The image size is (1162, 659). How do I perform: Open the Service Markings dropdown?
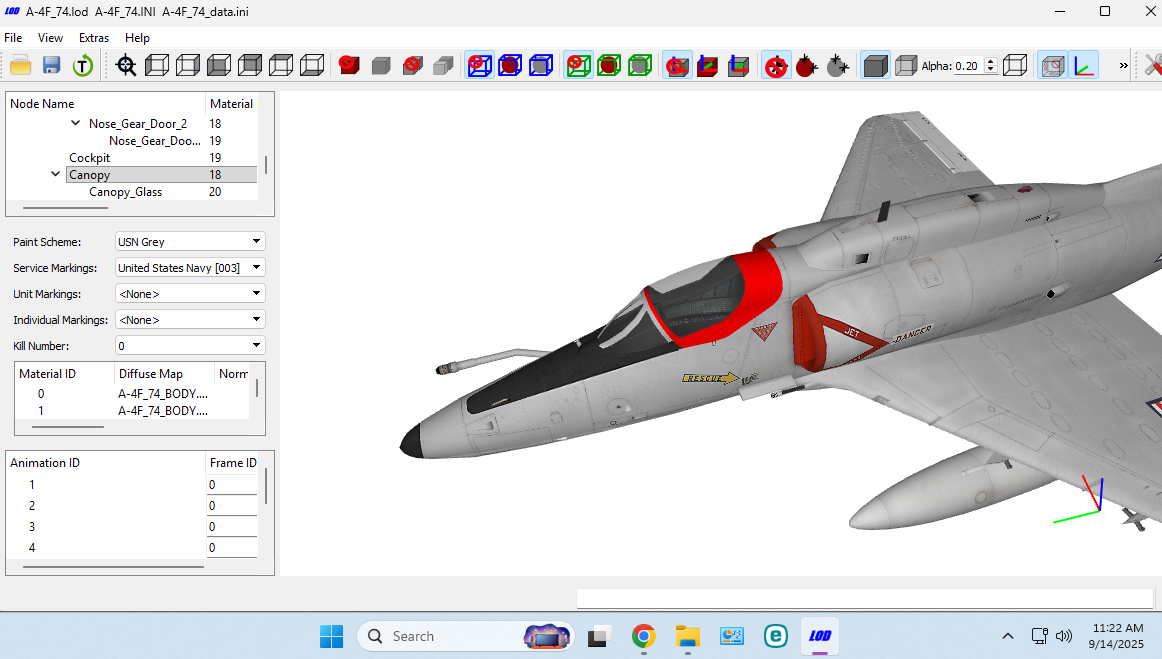[190, 268]
